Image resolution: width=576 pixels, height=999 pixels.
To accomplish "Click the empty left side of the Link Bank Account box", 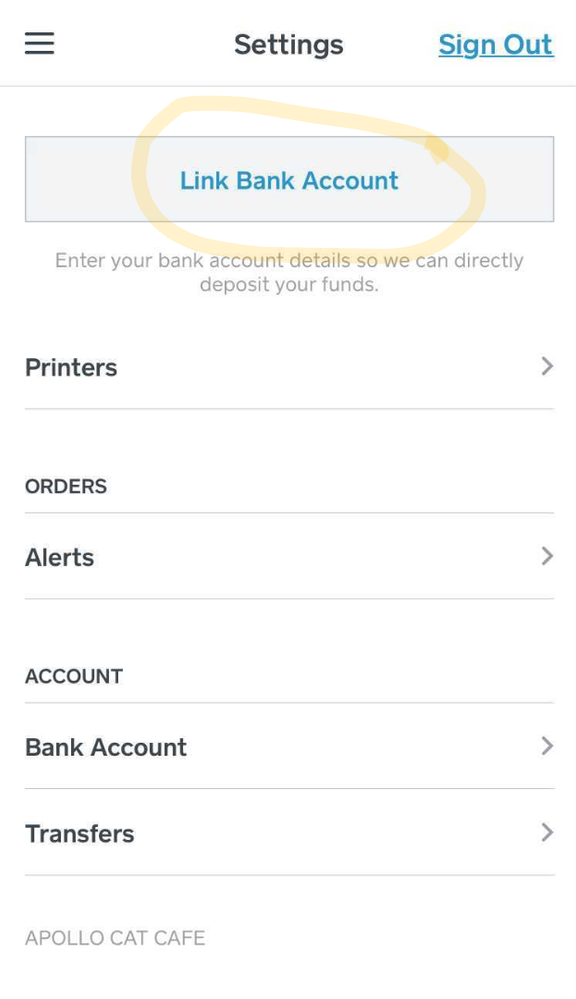I will (78, 179).
